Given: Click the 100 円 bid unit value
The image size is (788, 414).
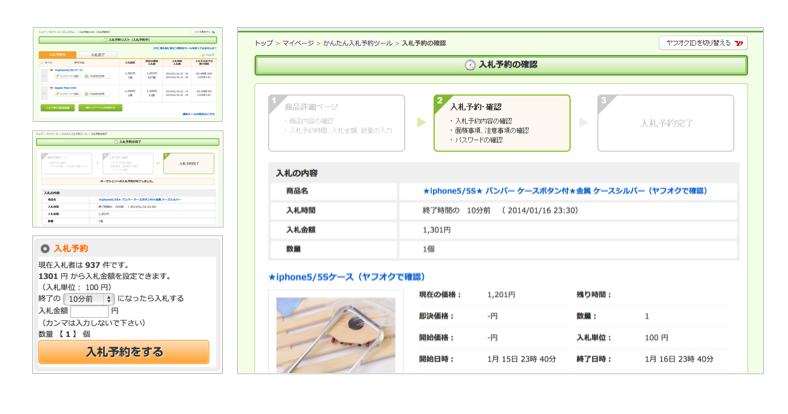Looking at the screenshot, I should [x=656, y=338].
